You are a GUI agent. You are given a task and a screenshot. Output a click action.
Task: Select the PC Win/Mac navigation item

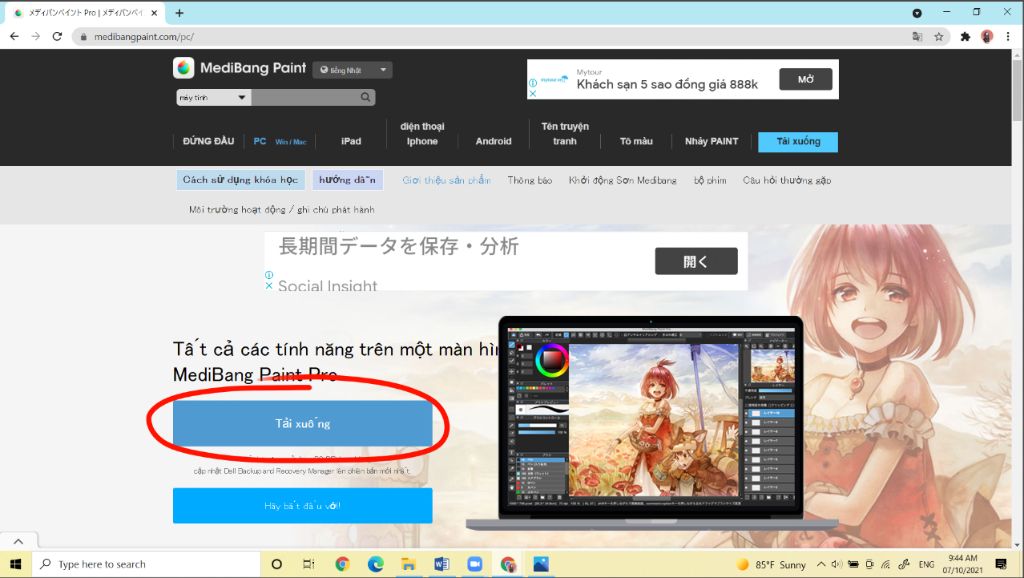280,141
